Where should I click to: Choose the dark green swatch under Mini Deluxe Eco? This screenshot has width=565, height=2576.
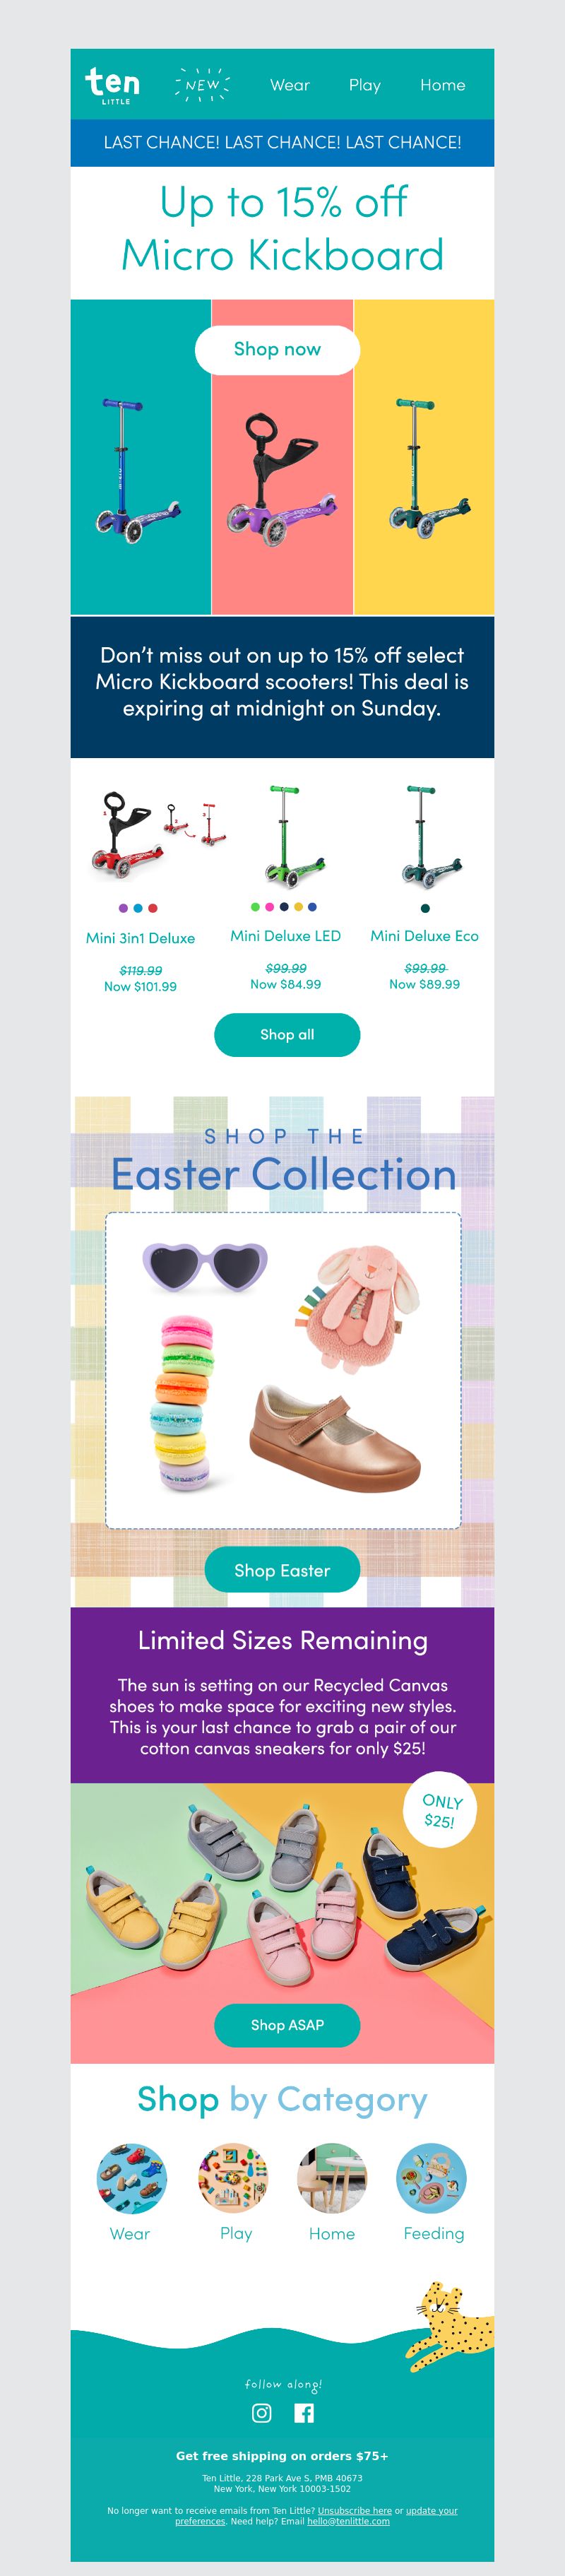(425, 908)
